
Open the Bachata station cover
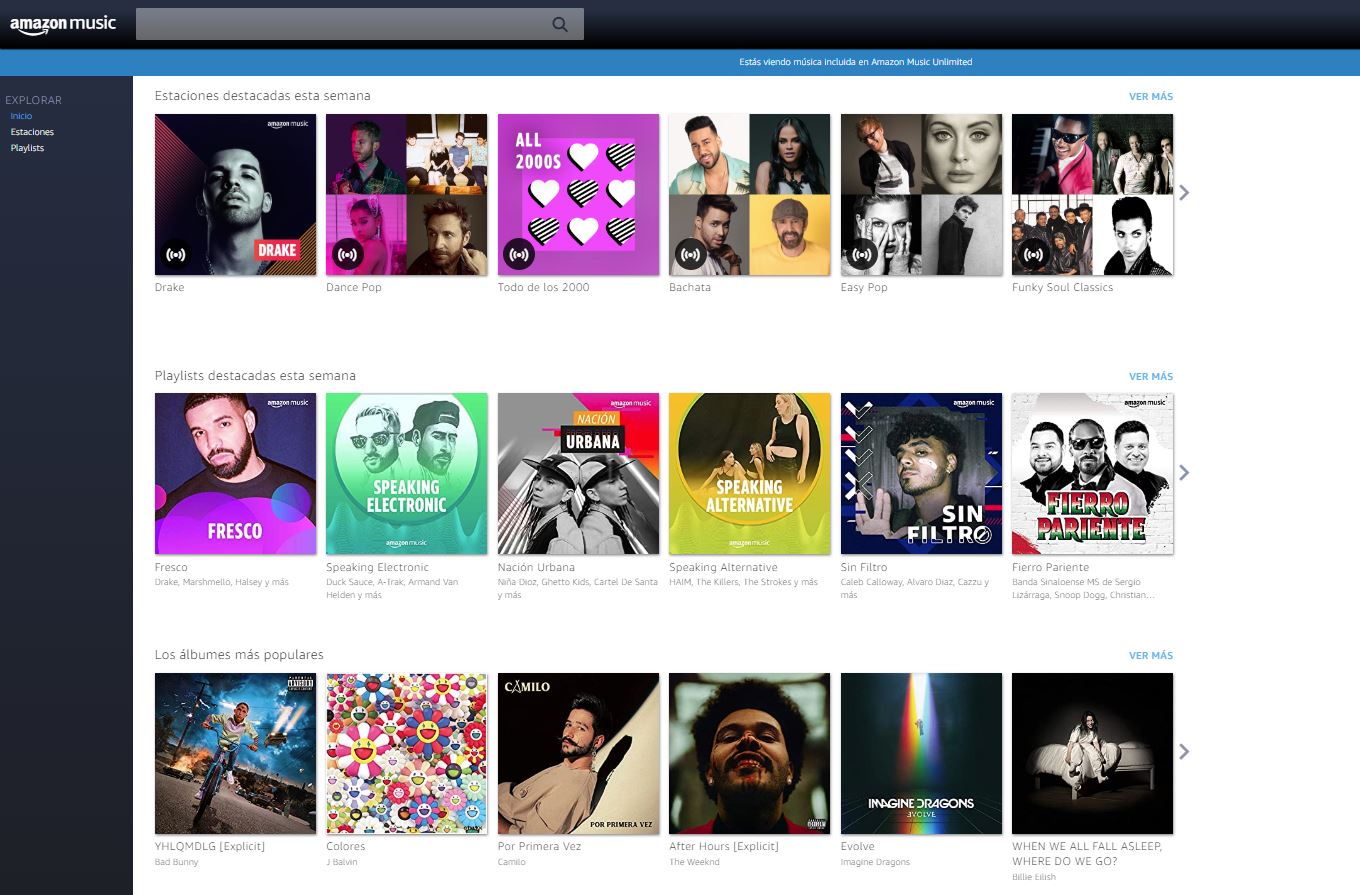(x=750, y=194)
